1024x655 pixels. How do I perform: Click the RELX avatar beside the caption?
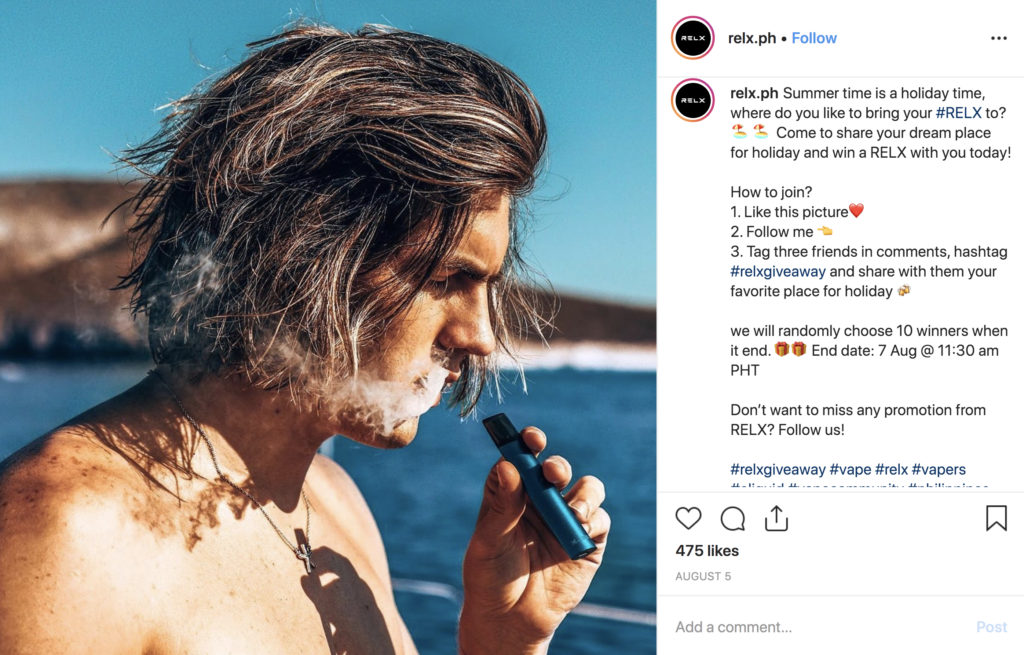coord(693,100)
